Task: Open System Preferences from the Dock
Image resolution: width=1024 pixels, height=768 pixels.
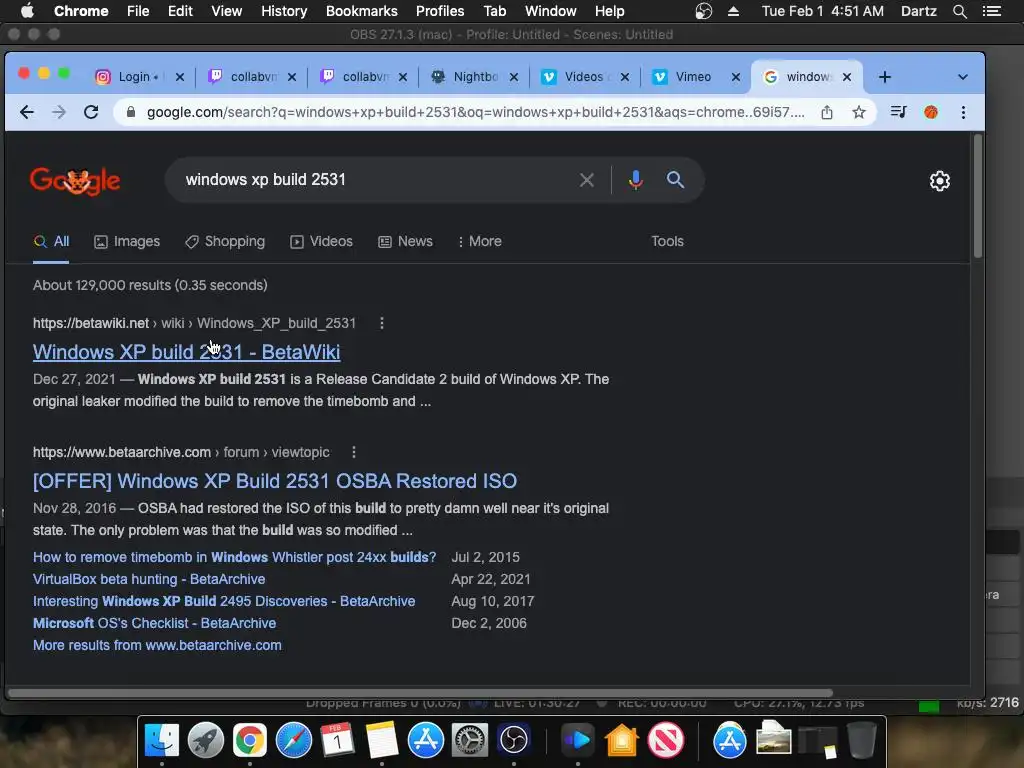Action: click(x=470, y=741)
